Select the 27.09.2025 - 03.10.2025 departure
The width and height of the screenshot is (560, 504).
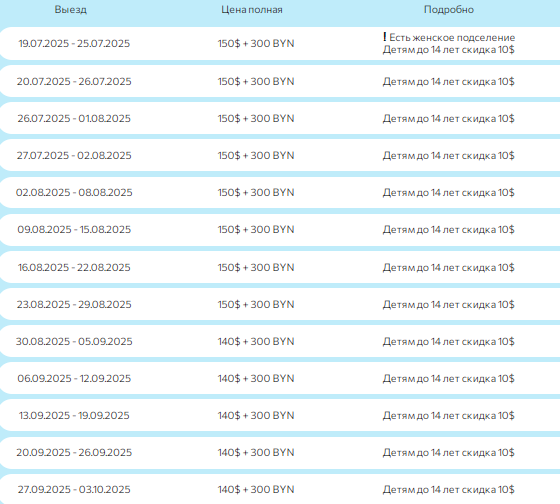[74, 489]
